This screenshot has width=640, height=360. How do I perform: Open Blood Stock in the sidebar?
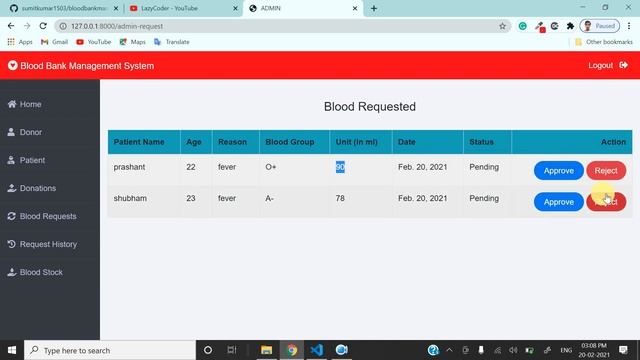click(35, 272)
